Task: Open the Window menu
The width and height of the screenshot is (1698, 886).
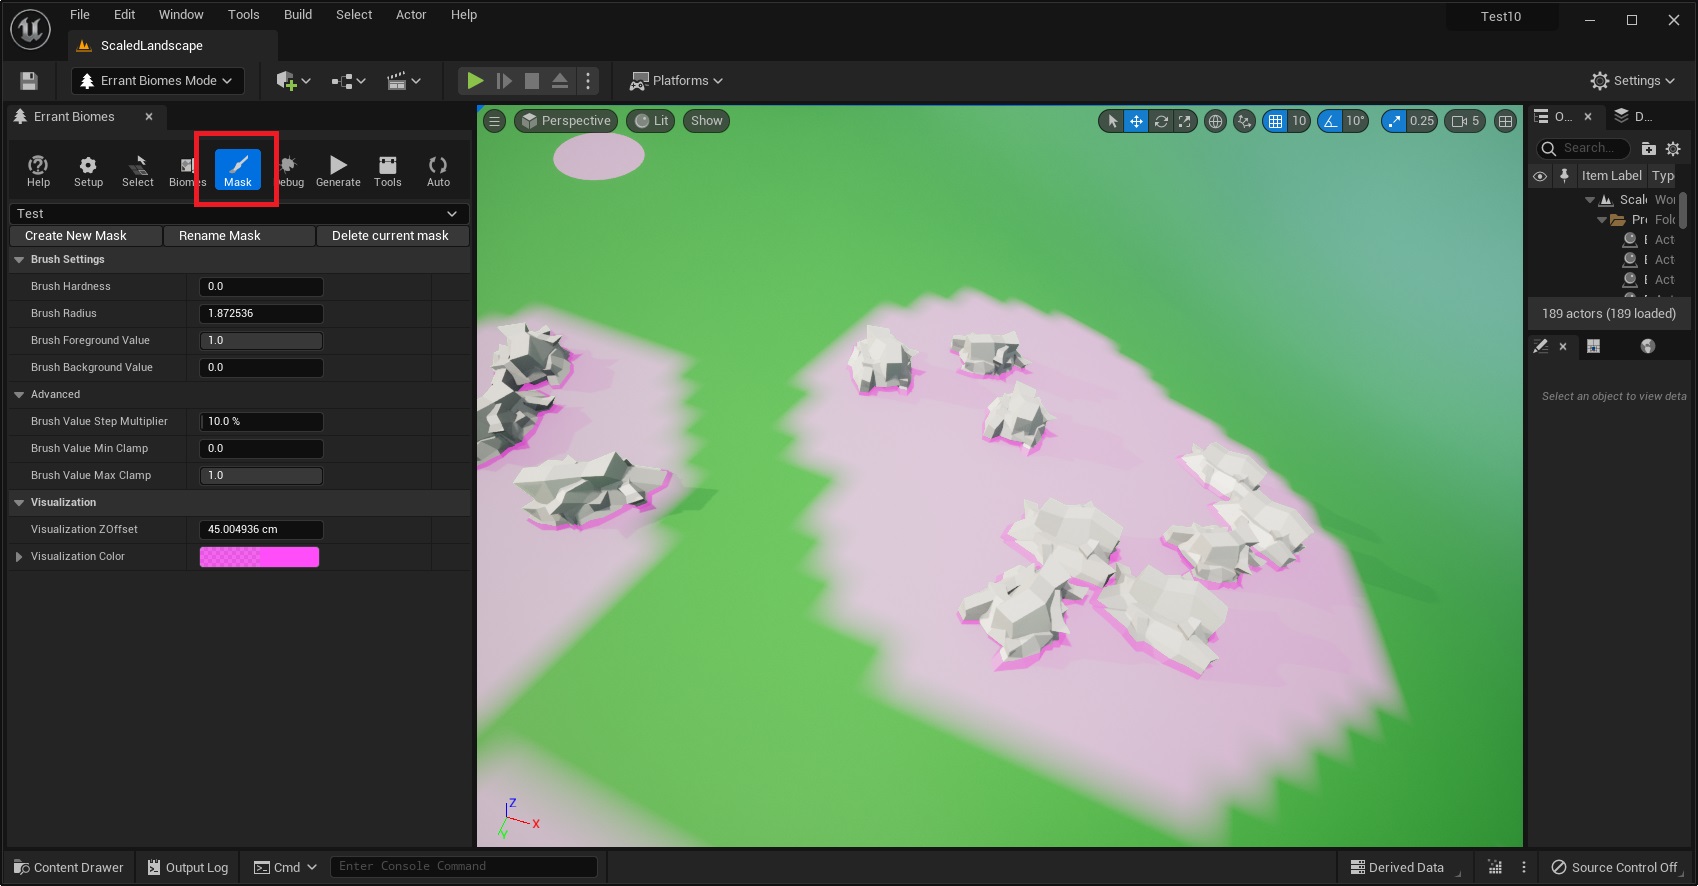Action: (x=181, y=15)
